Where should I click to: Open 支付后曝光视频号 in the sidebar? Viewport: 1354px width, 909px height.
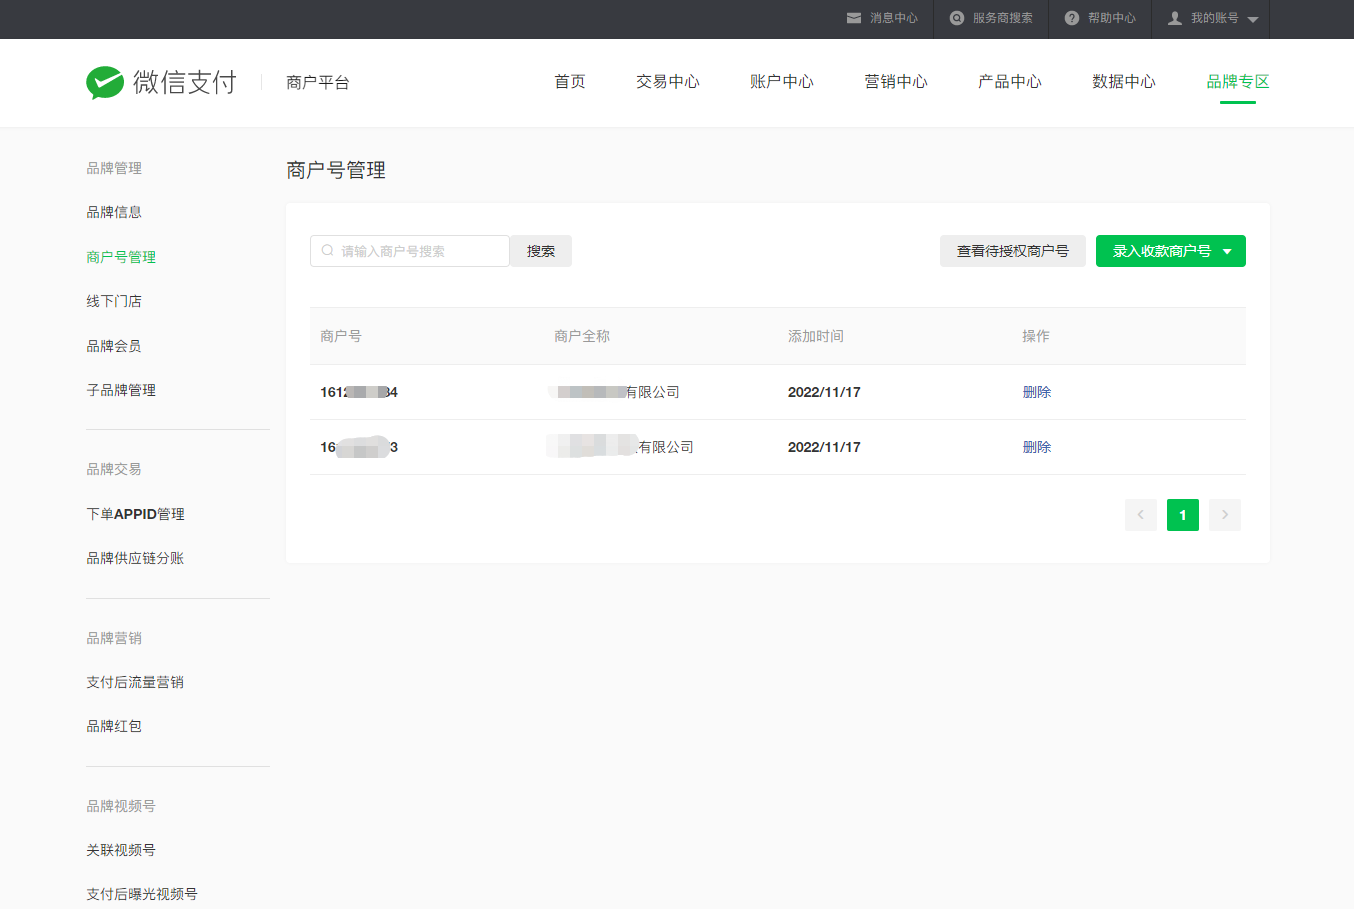point(142,894)
